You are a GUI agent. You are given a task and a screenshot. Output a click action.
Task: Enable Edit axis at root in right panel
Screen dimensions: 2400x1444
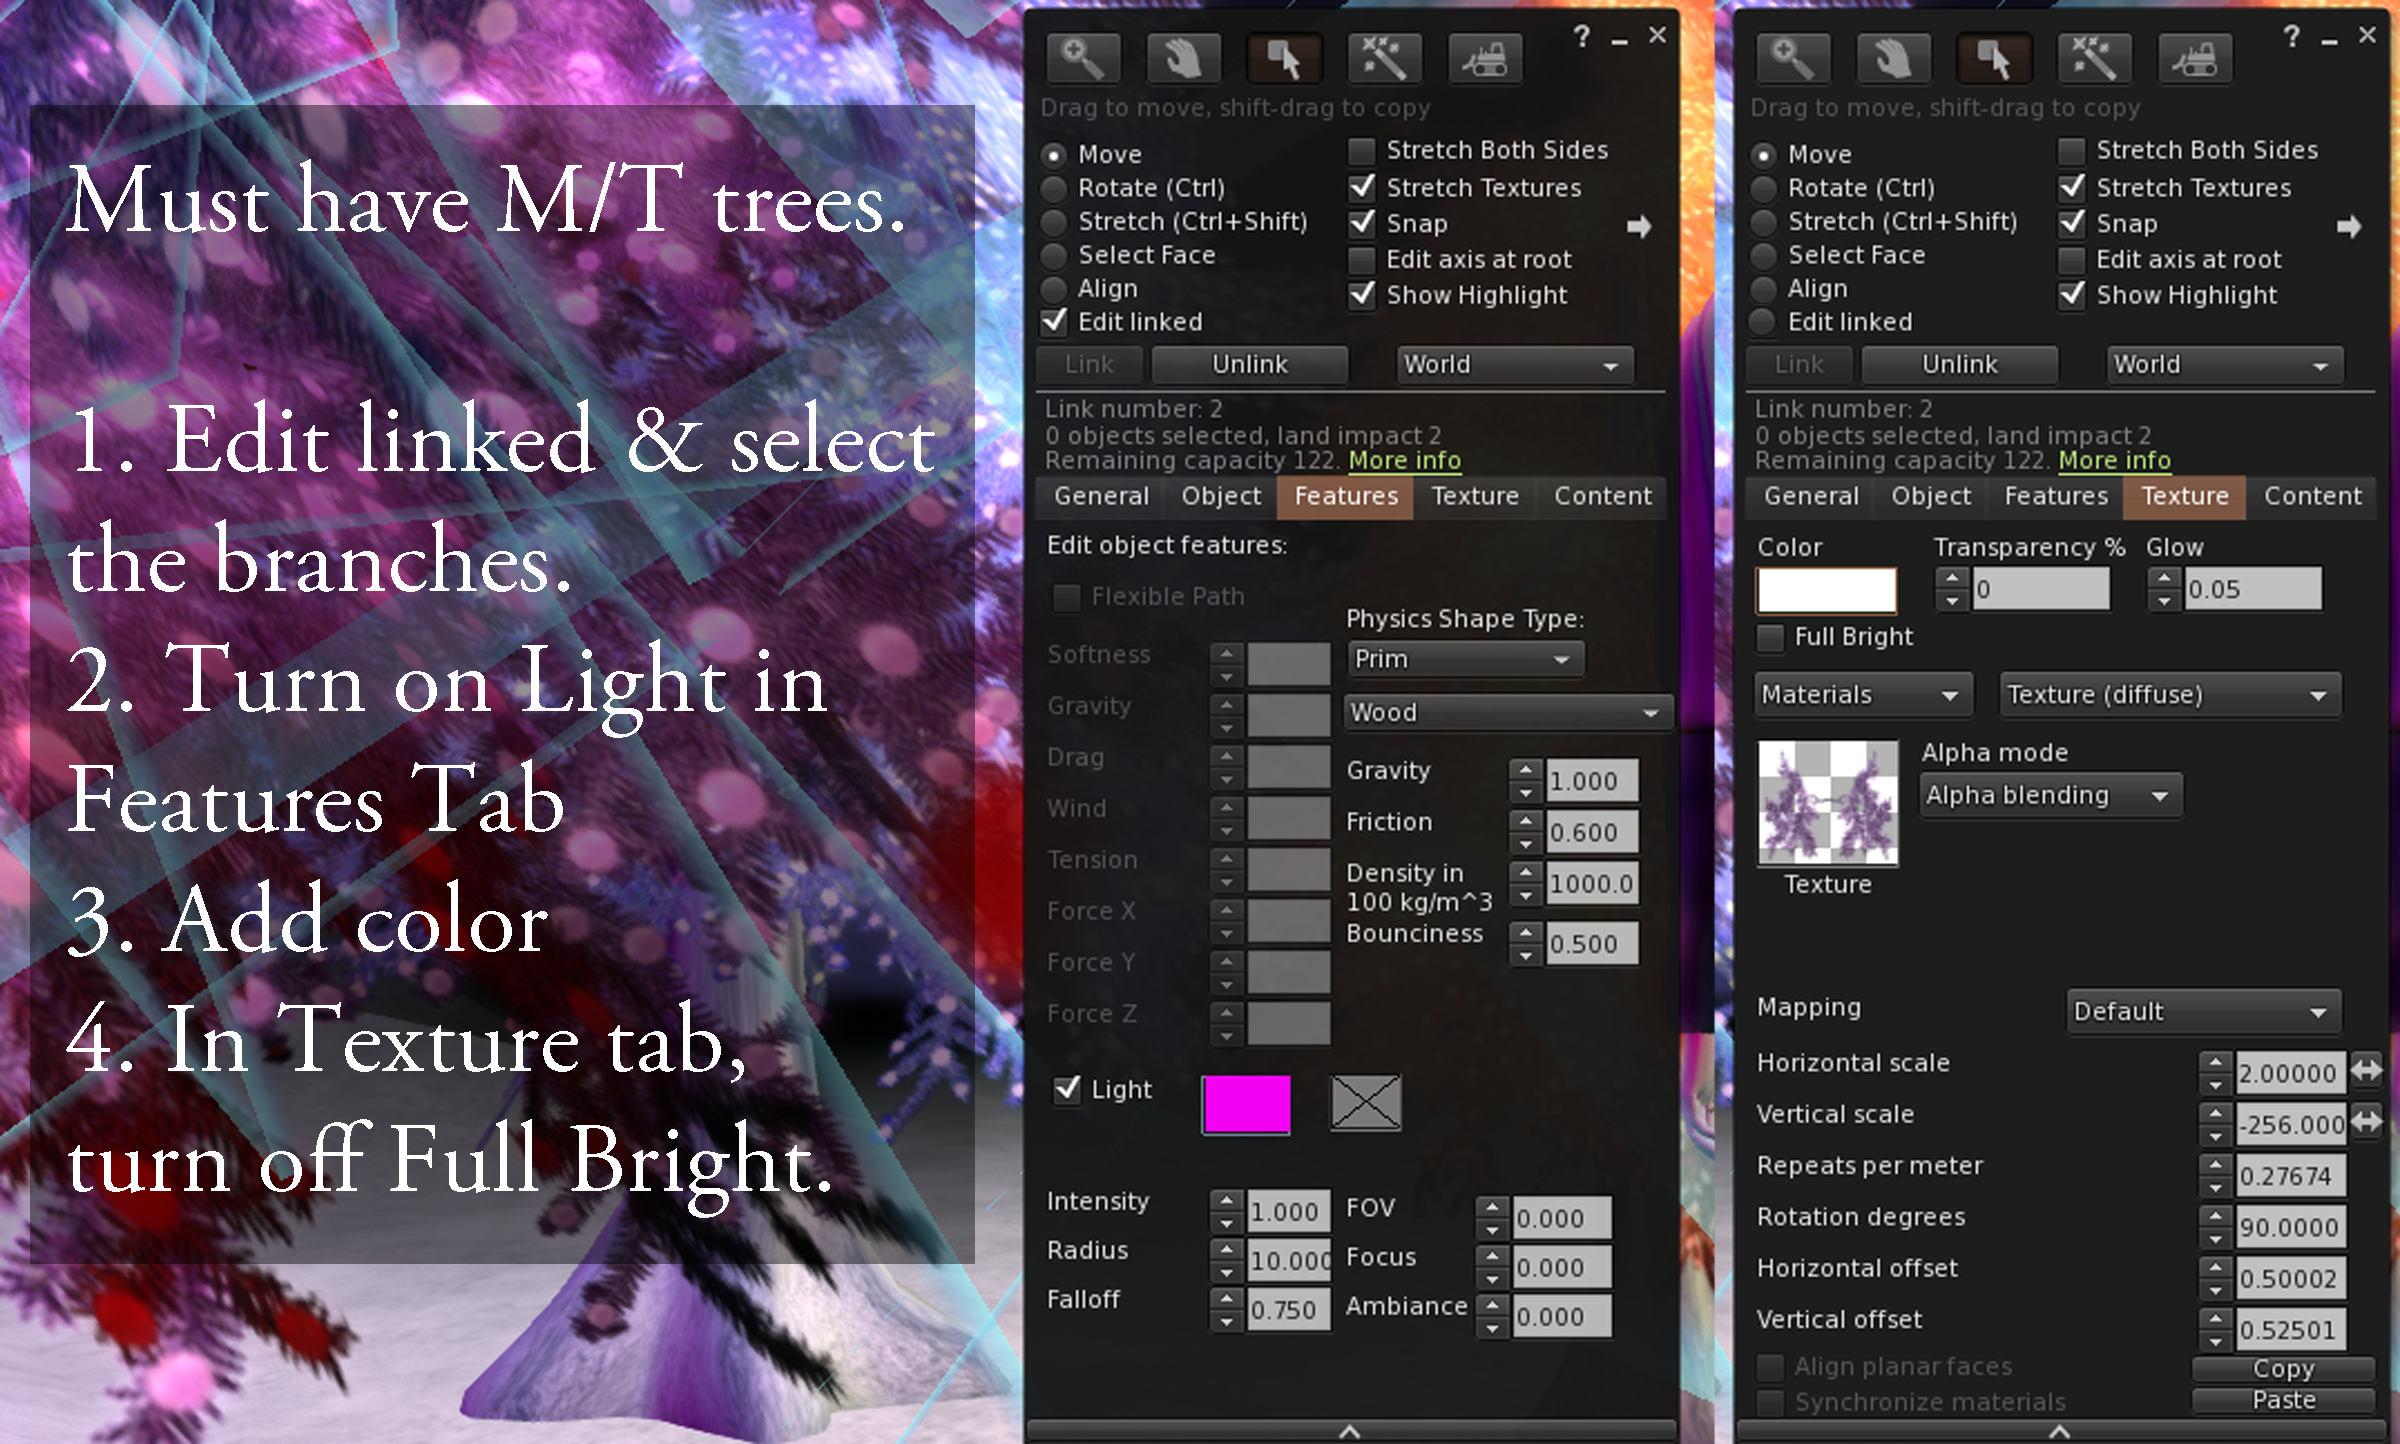coord(2072,259)
